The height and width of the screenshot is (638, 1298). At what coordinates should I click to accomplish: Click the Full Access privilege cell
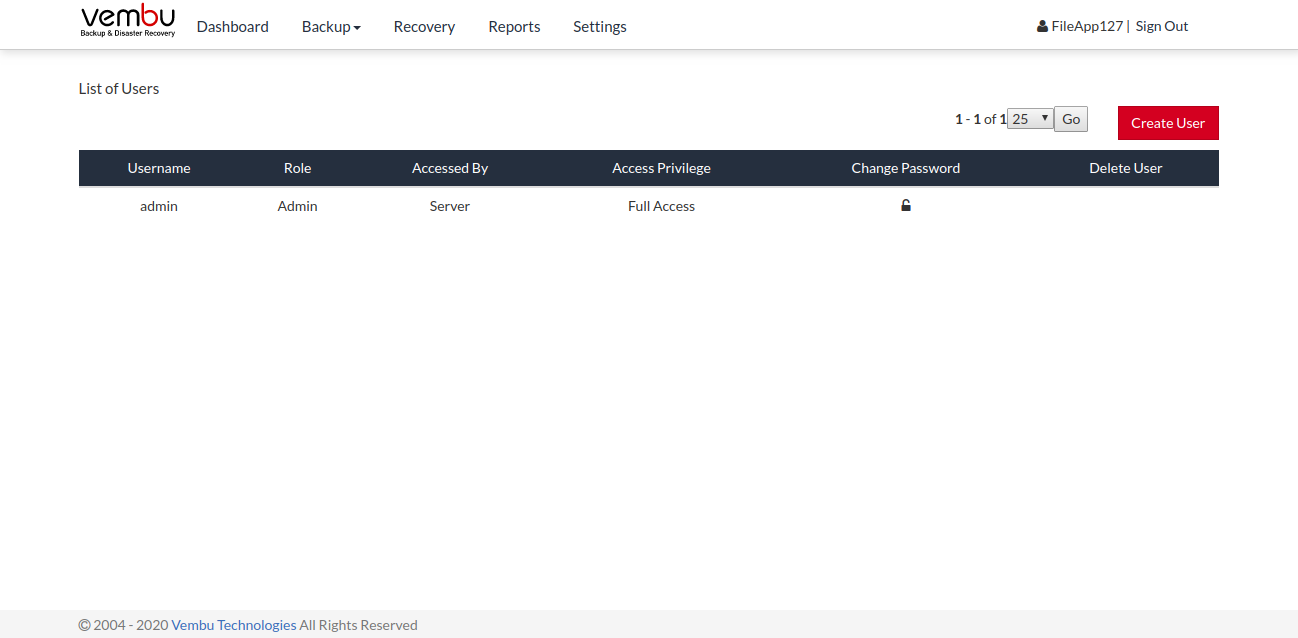(x=661, y=206)
